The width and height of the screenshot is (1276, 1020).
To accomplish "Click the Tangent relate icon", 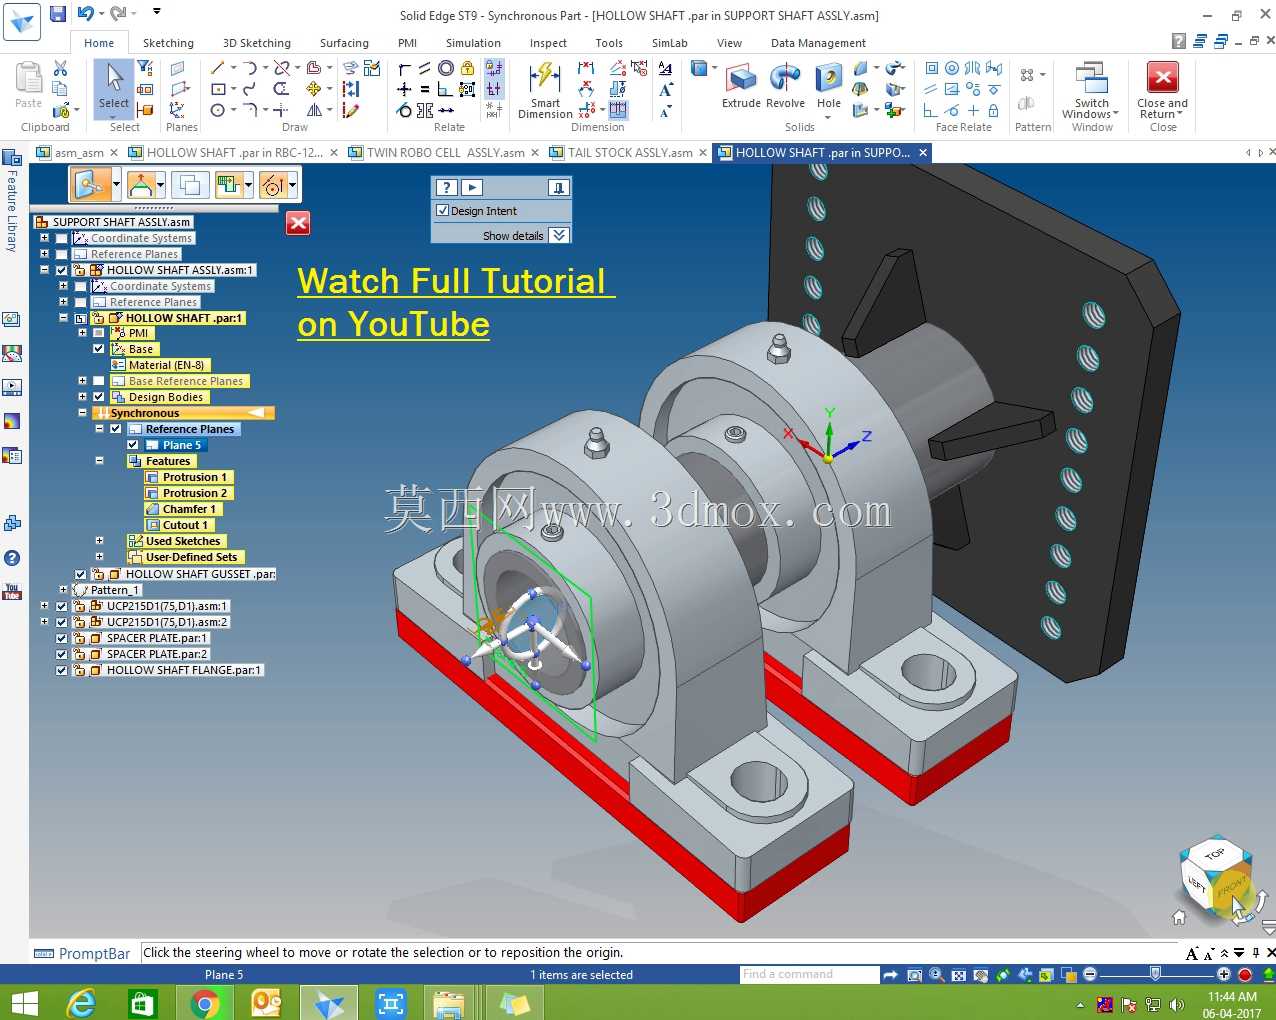I will click(x=404, y=110).
